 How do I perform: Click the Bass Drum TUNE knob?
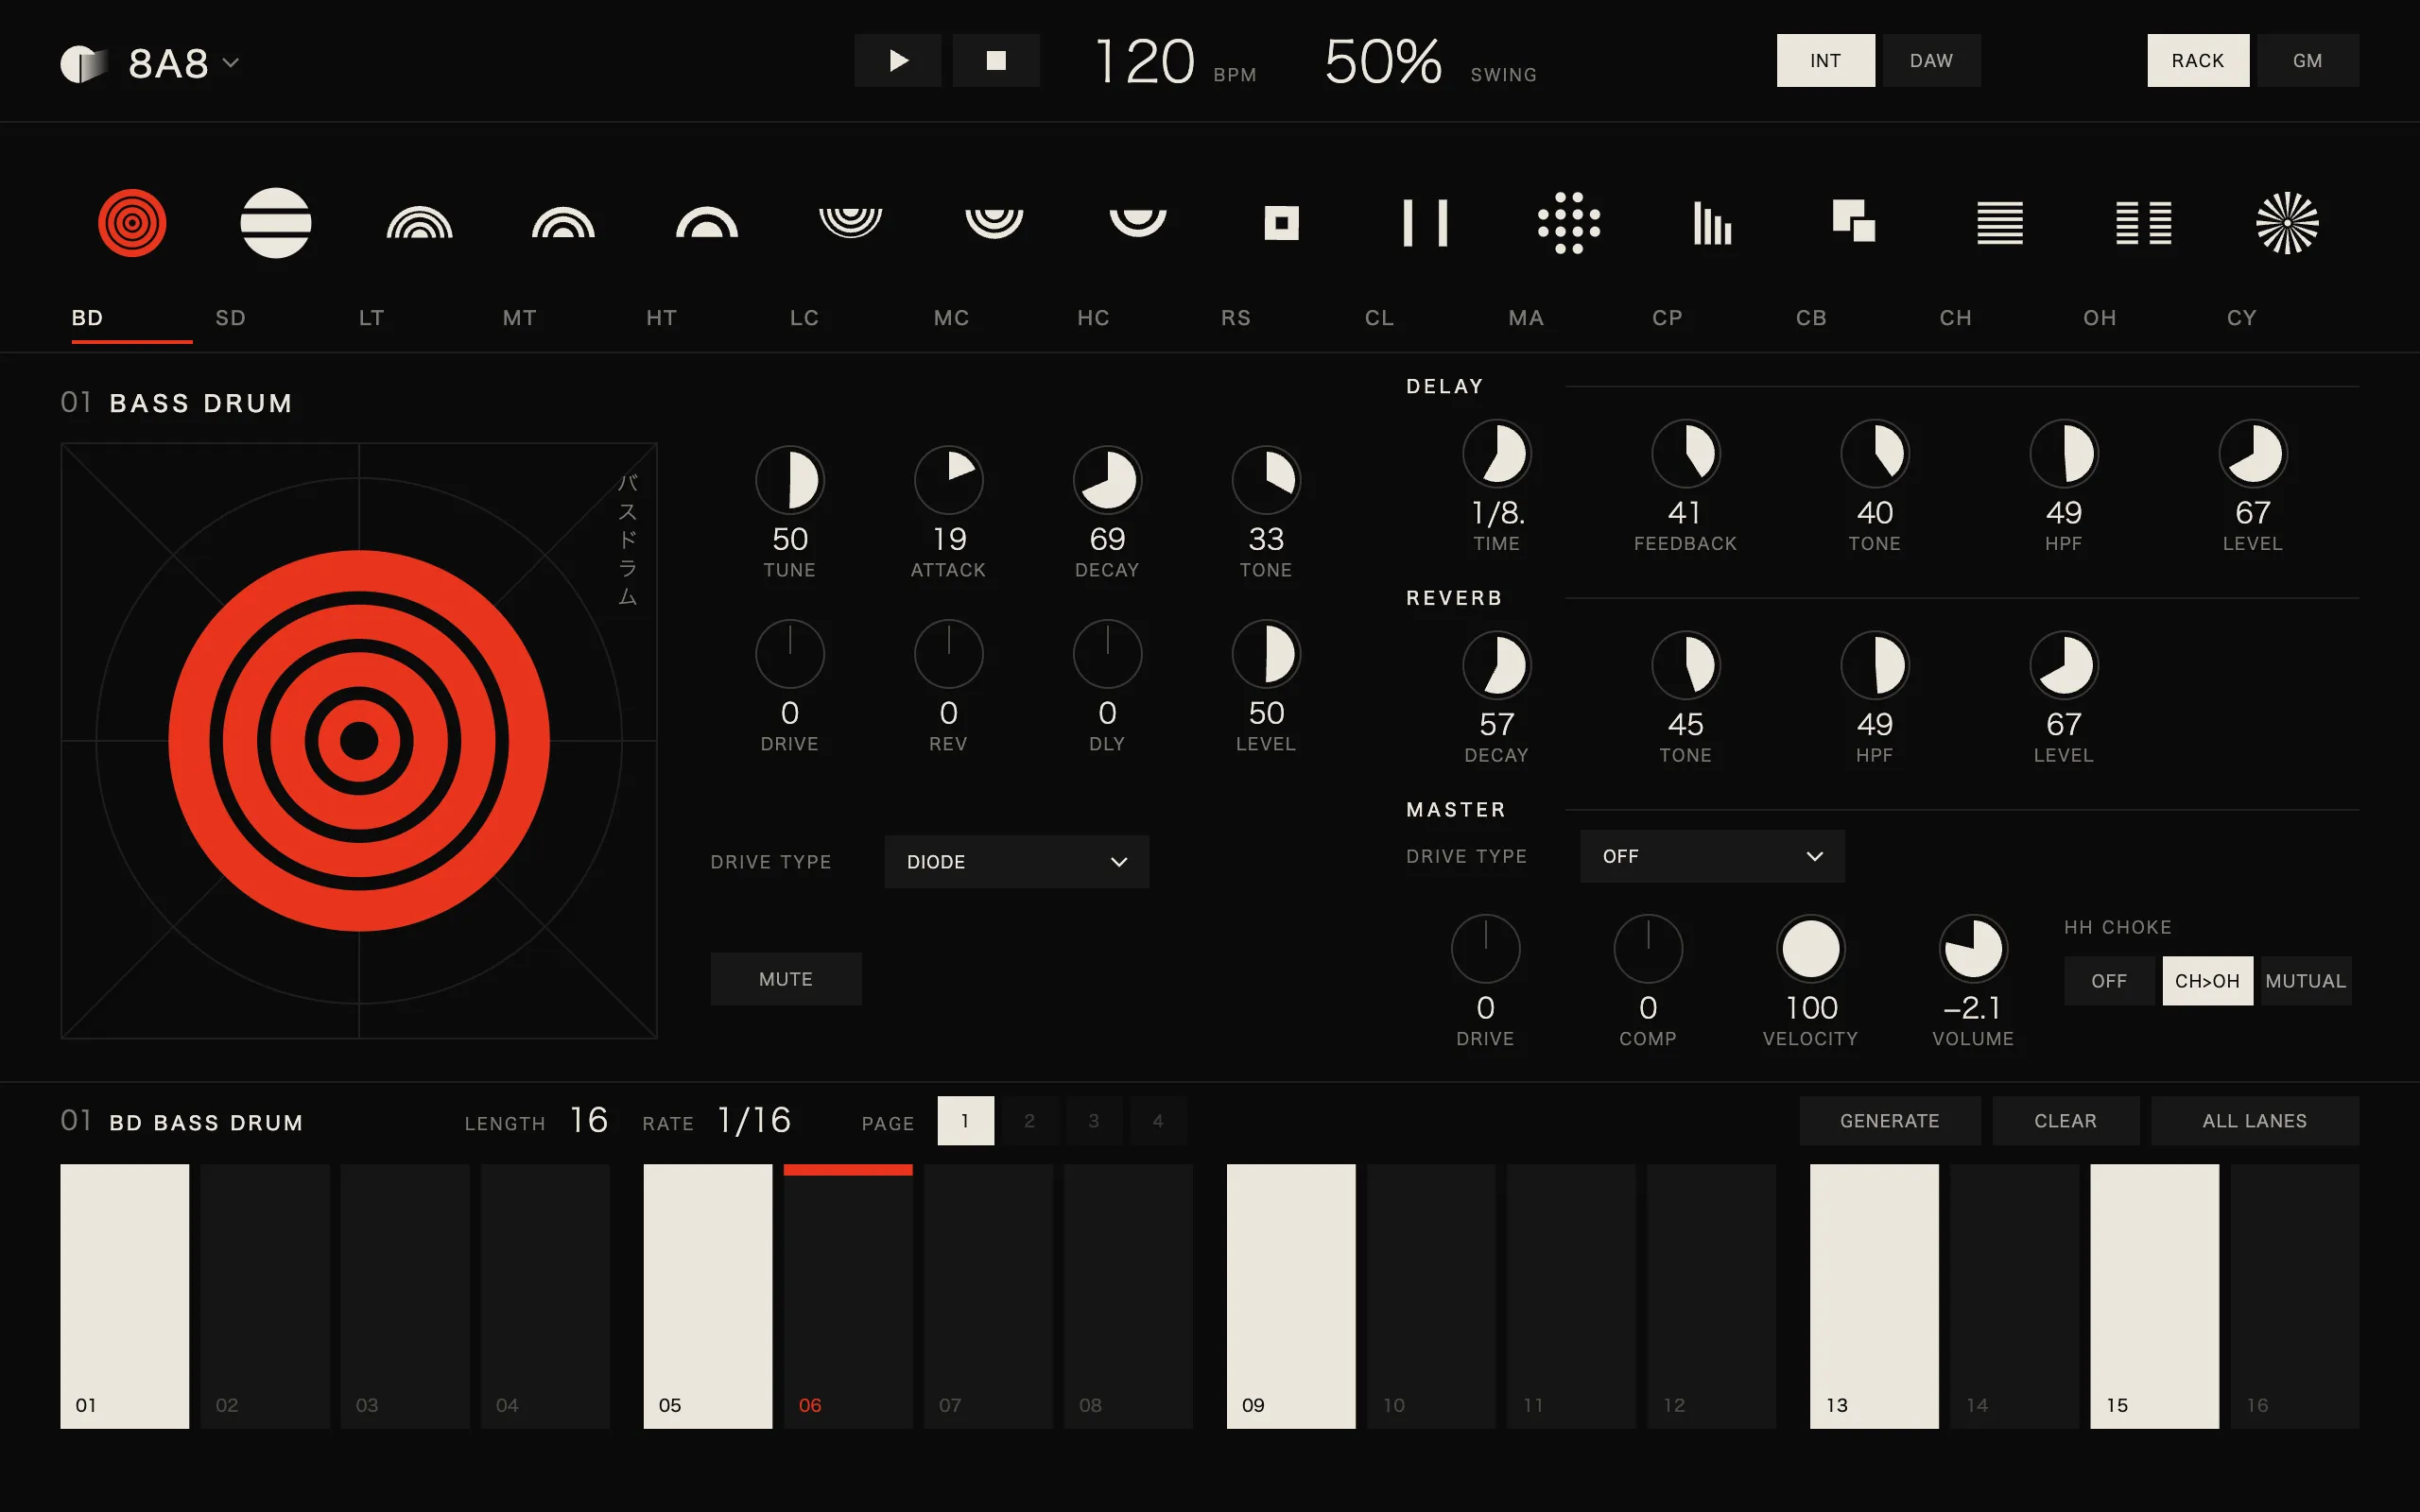tap(790, 480)
